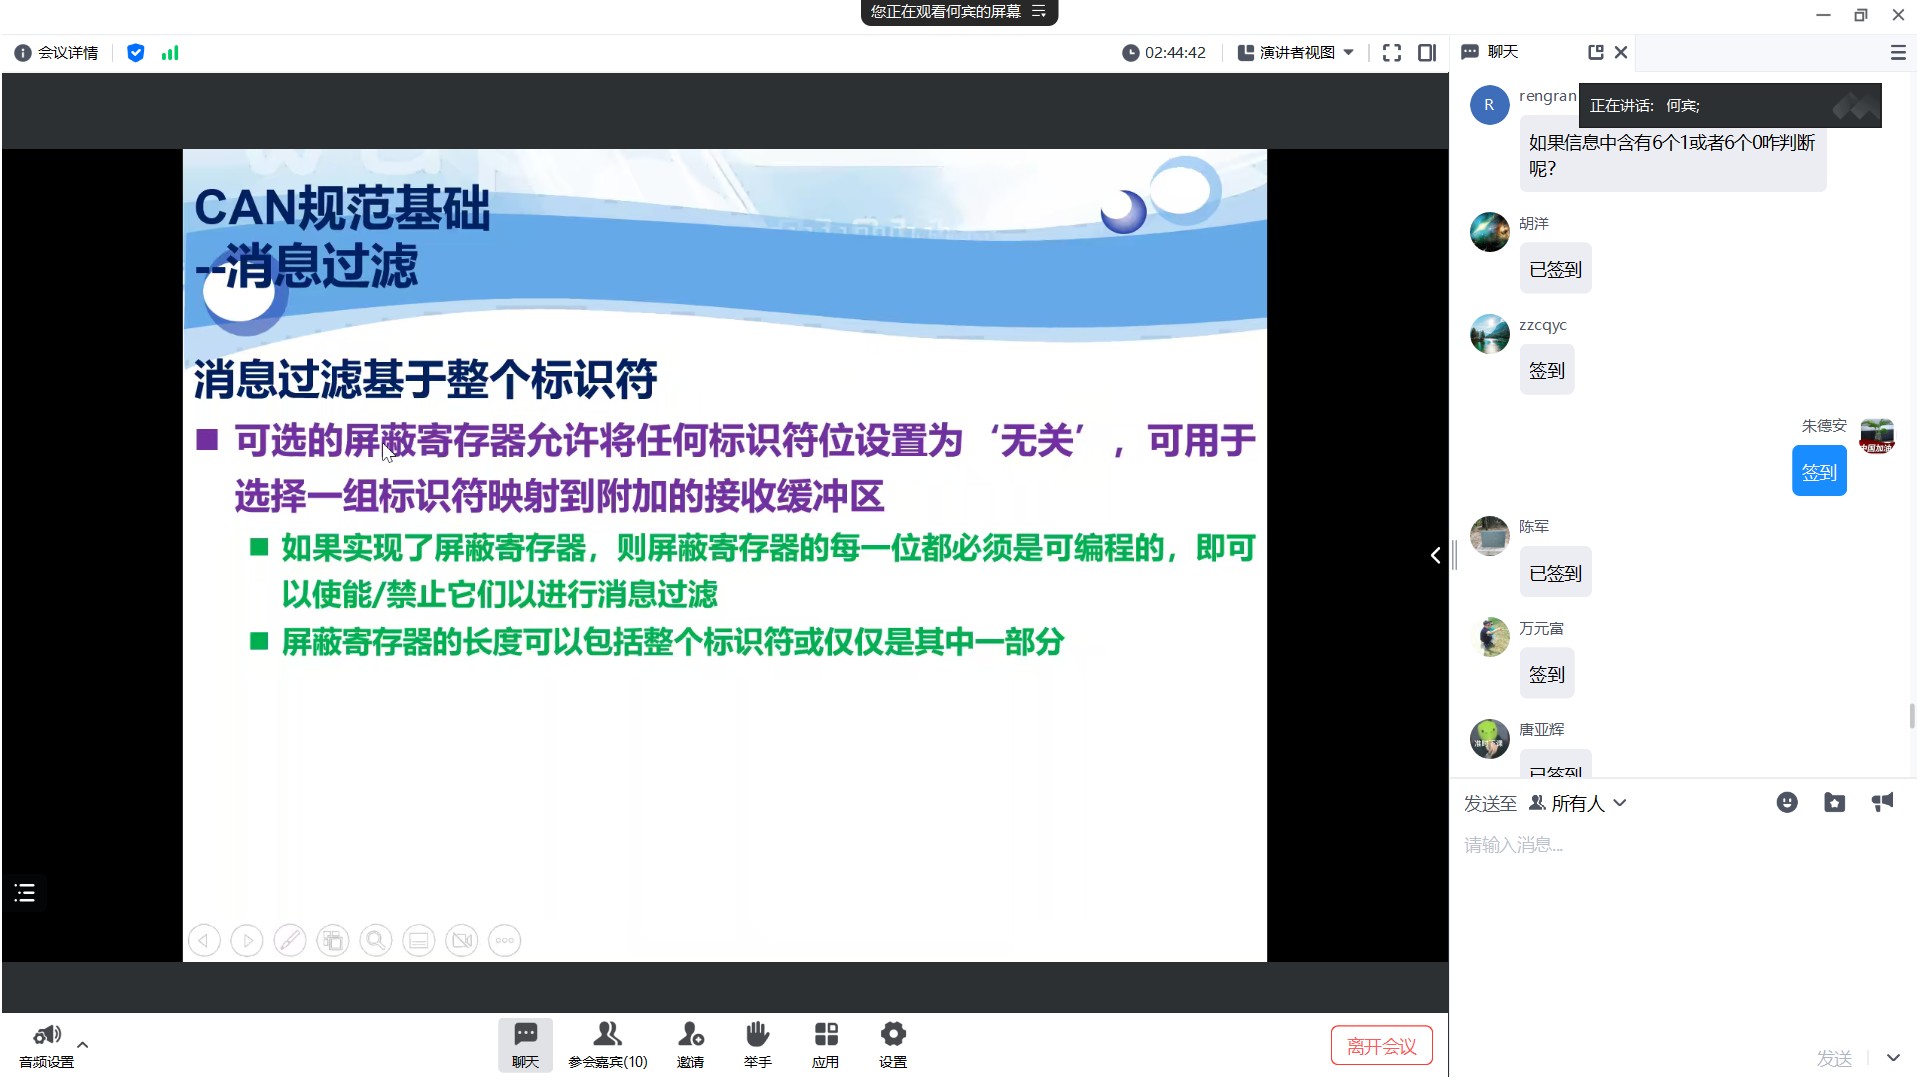
Task: Open the chat panel hamburger menu
Action: click(1897, 53)
